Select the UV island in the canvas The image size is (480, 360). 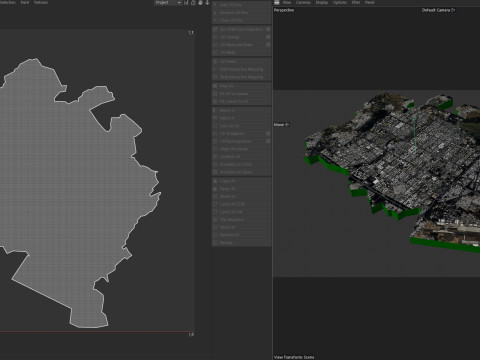(73, 187)
